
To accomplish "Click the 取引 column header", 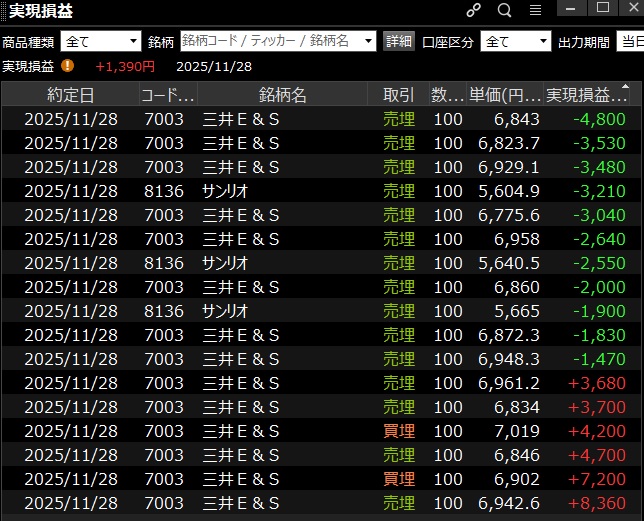I will click(398, 95).
